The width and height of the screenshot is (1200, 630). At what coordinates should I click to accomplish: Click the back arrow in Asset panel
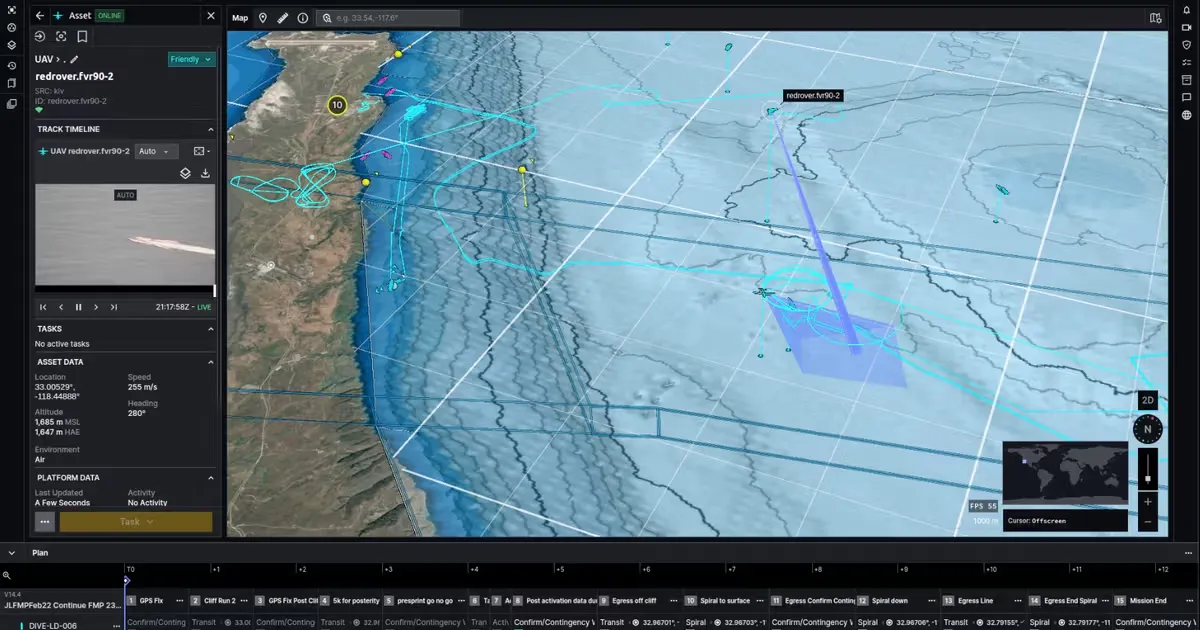point(40,16)
